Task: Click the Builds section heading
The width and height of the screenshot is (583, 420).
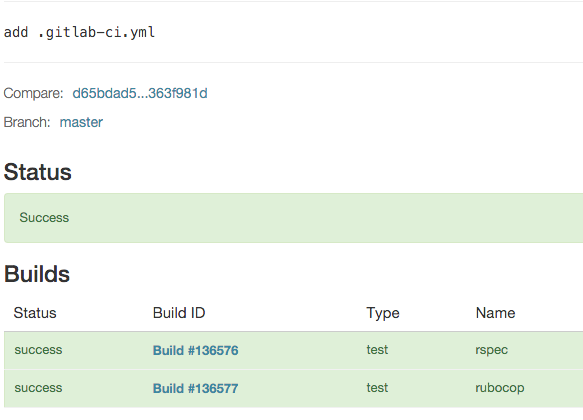Action: coord(37,274)
